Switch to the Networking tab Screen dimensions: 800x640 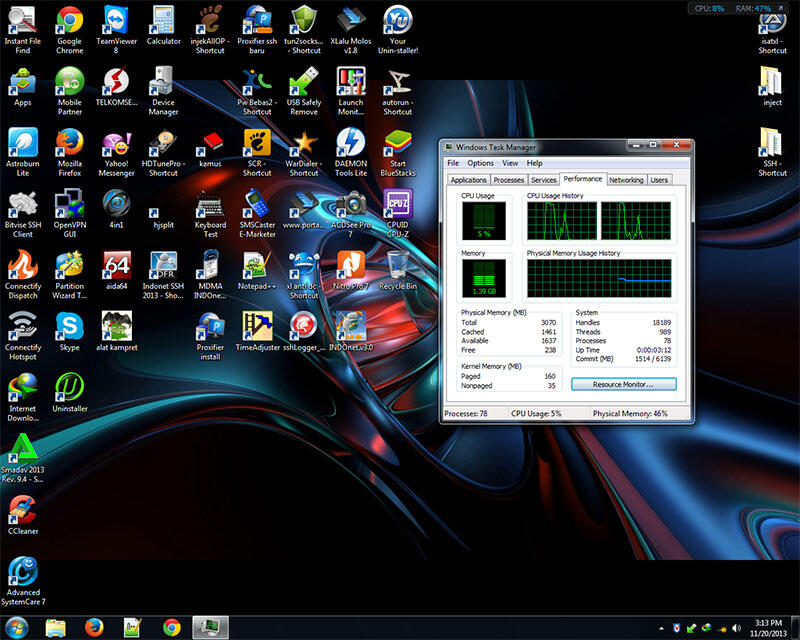626,180
